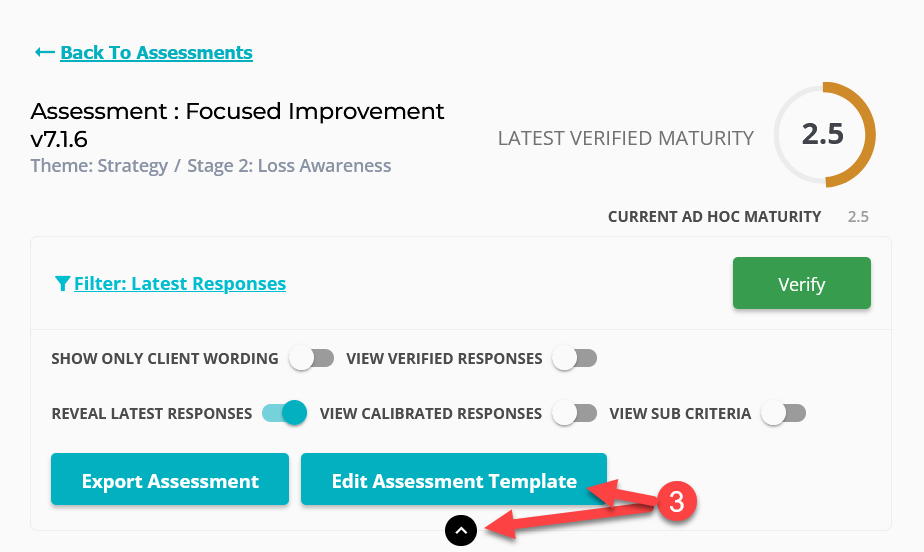The height and width of the screenshot is (552, 924).
Task: Collapse the panel with the black chevron-up icon
Action: tap(461, 530)
